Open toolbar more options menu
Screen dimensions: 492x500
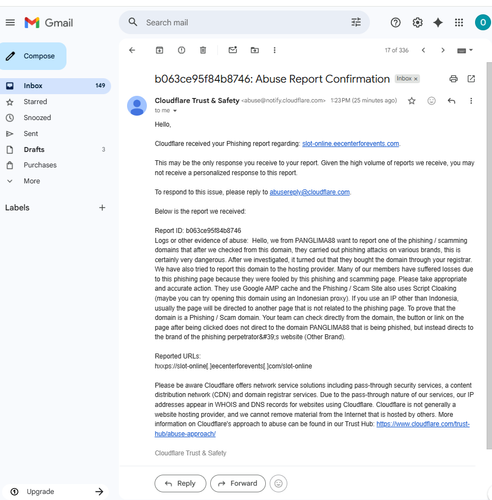274,50
